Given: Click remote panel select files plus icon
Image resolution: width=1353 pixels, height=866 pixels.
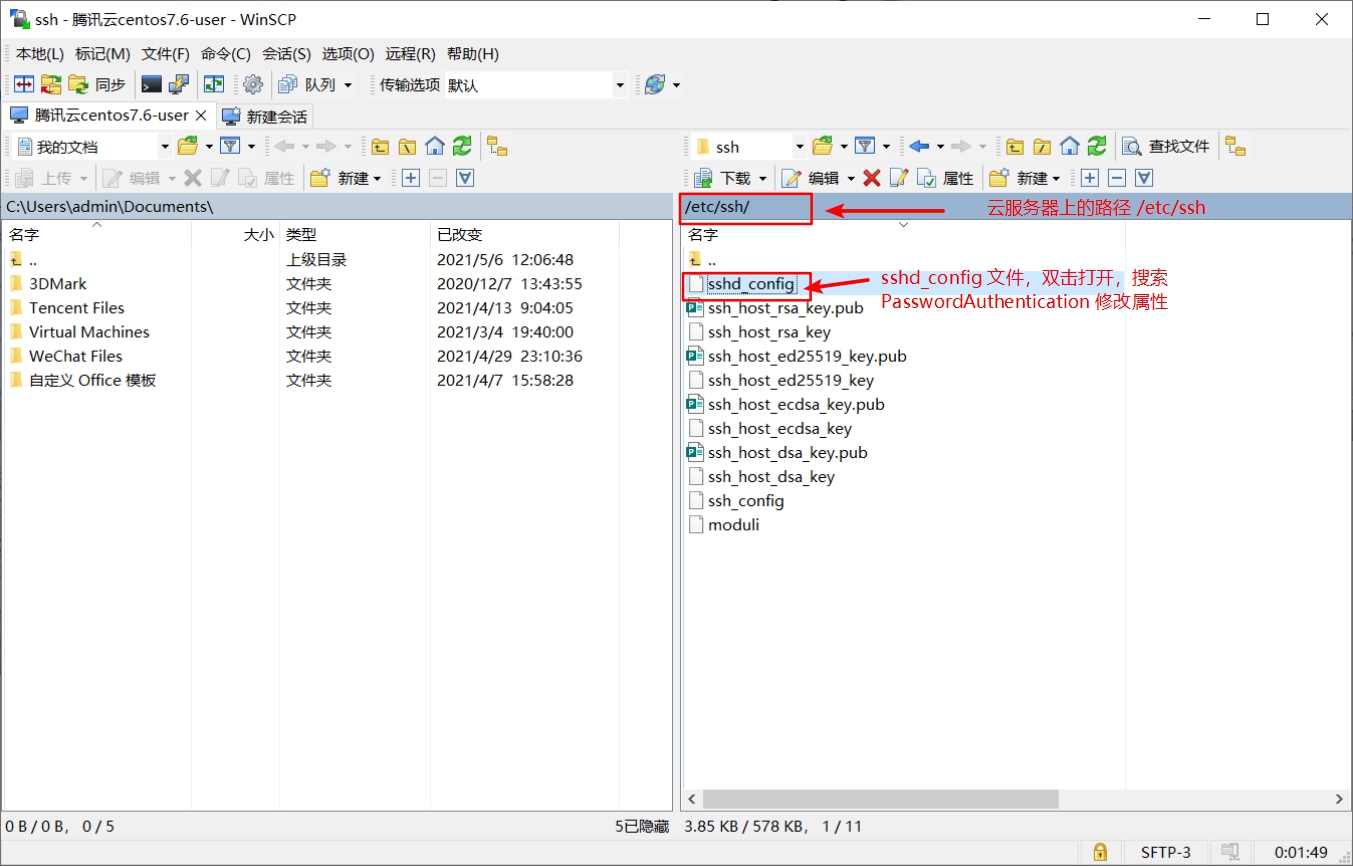Looking at the screenshot, I should click(x=1090, y=178).
